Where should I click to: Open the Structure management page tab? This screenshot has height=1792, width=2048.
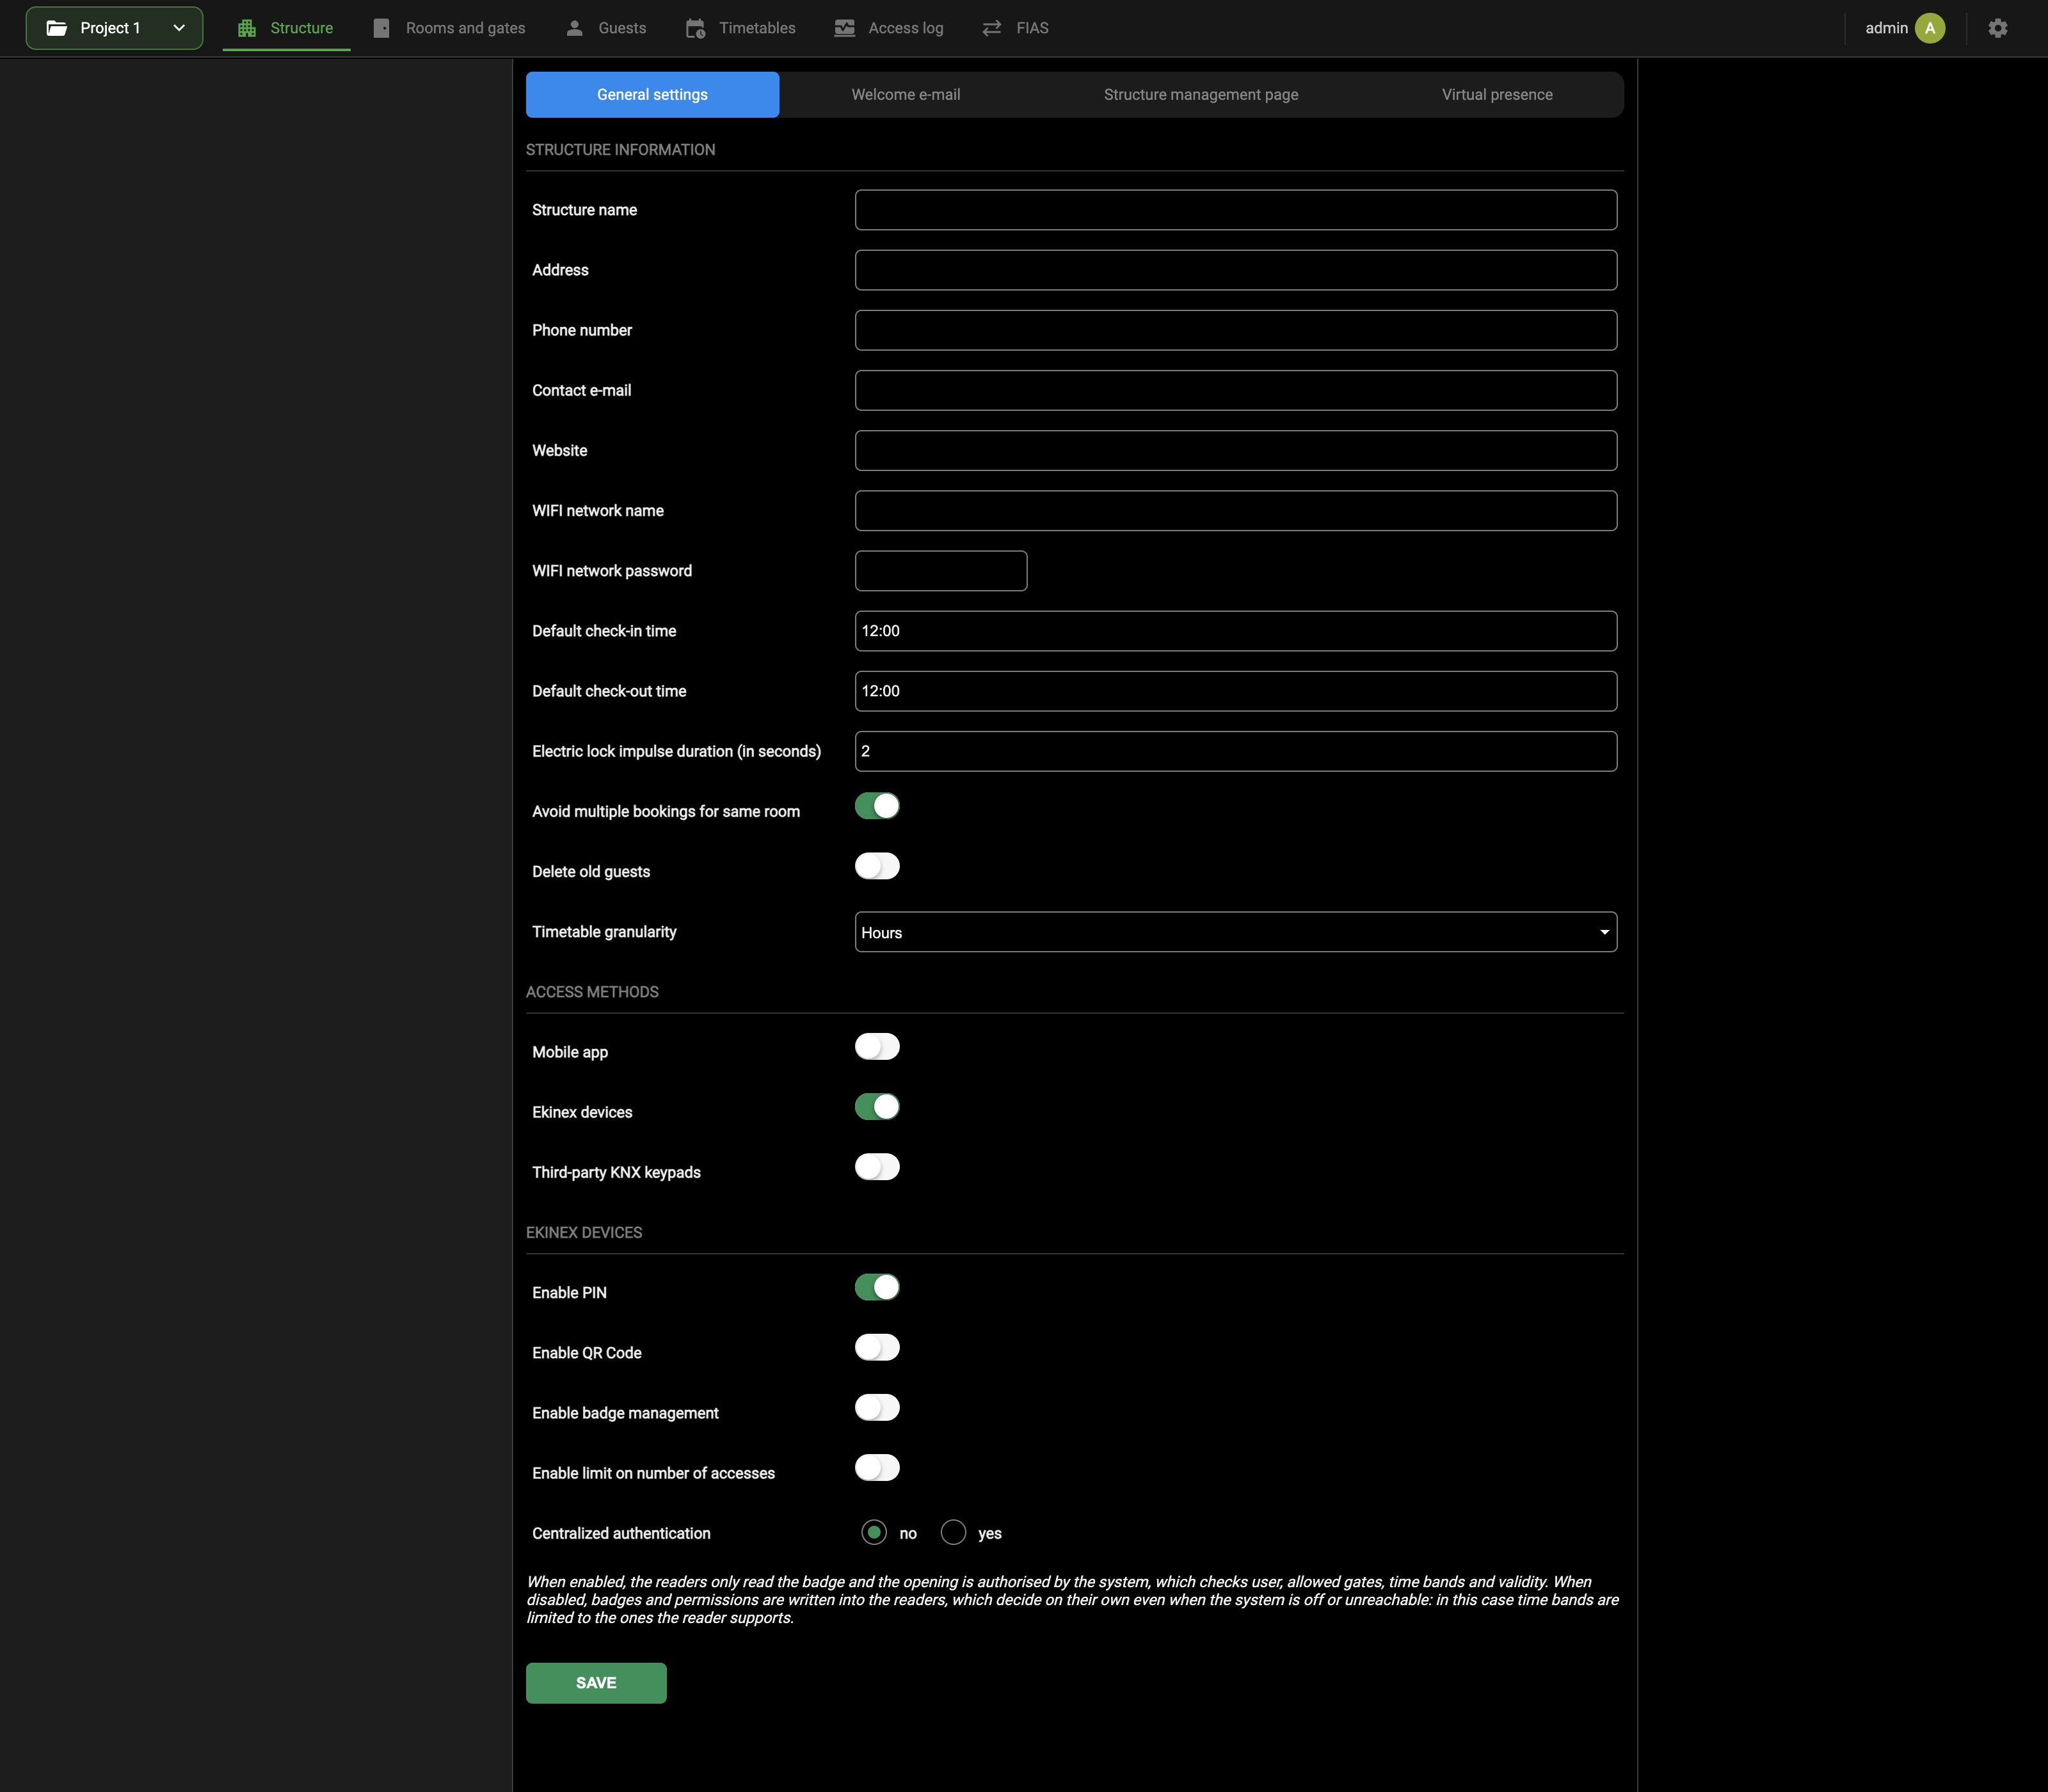tap(1200, 95)
